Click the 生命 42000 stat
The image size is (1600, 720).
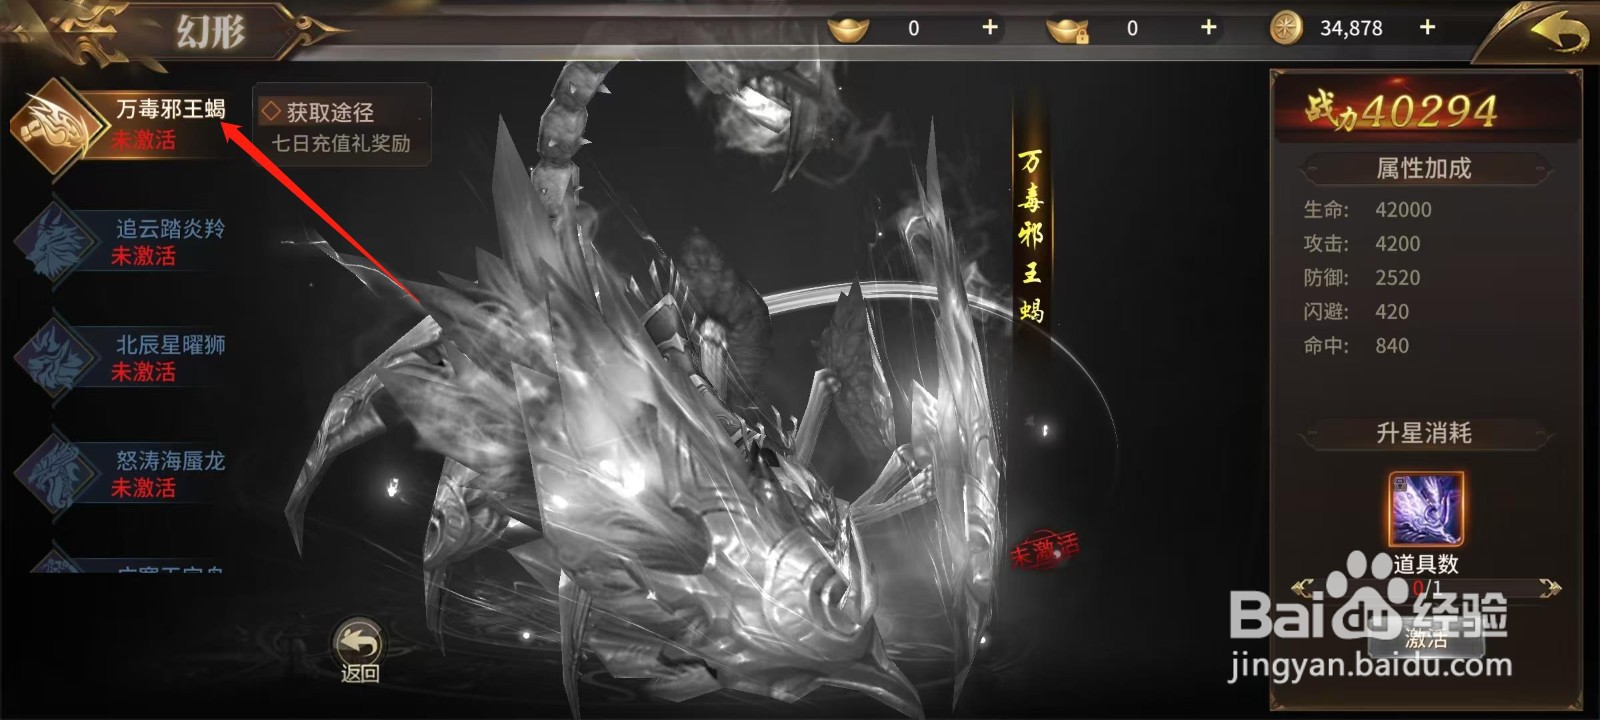tap(1368, 210)
